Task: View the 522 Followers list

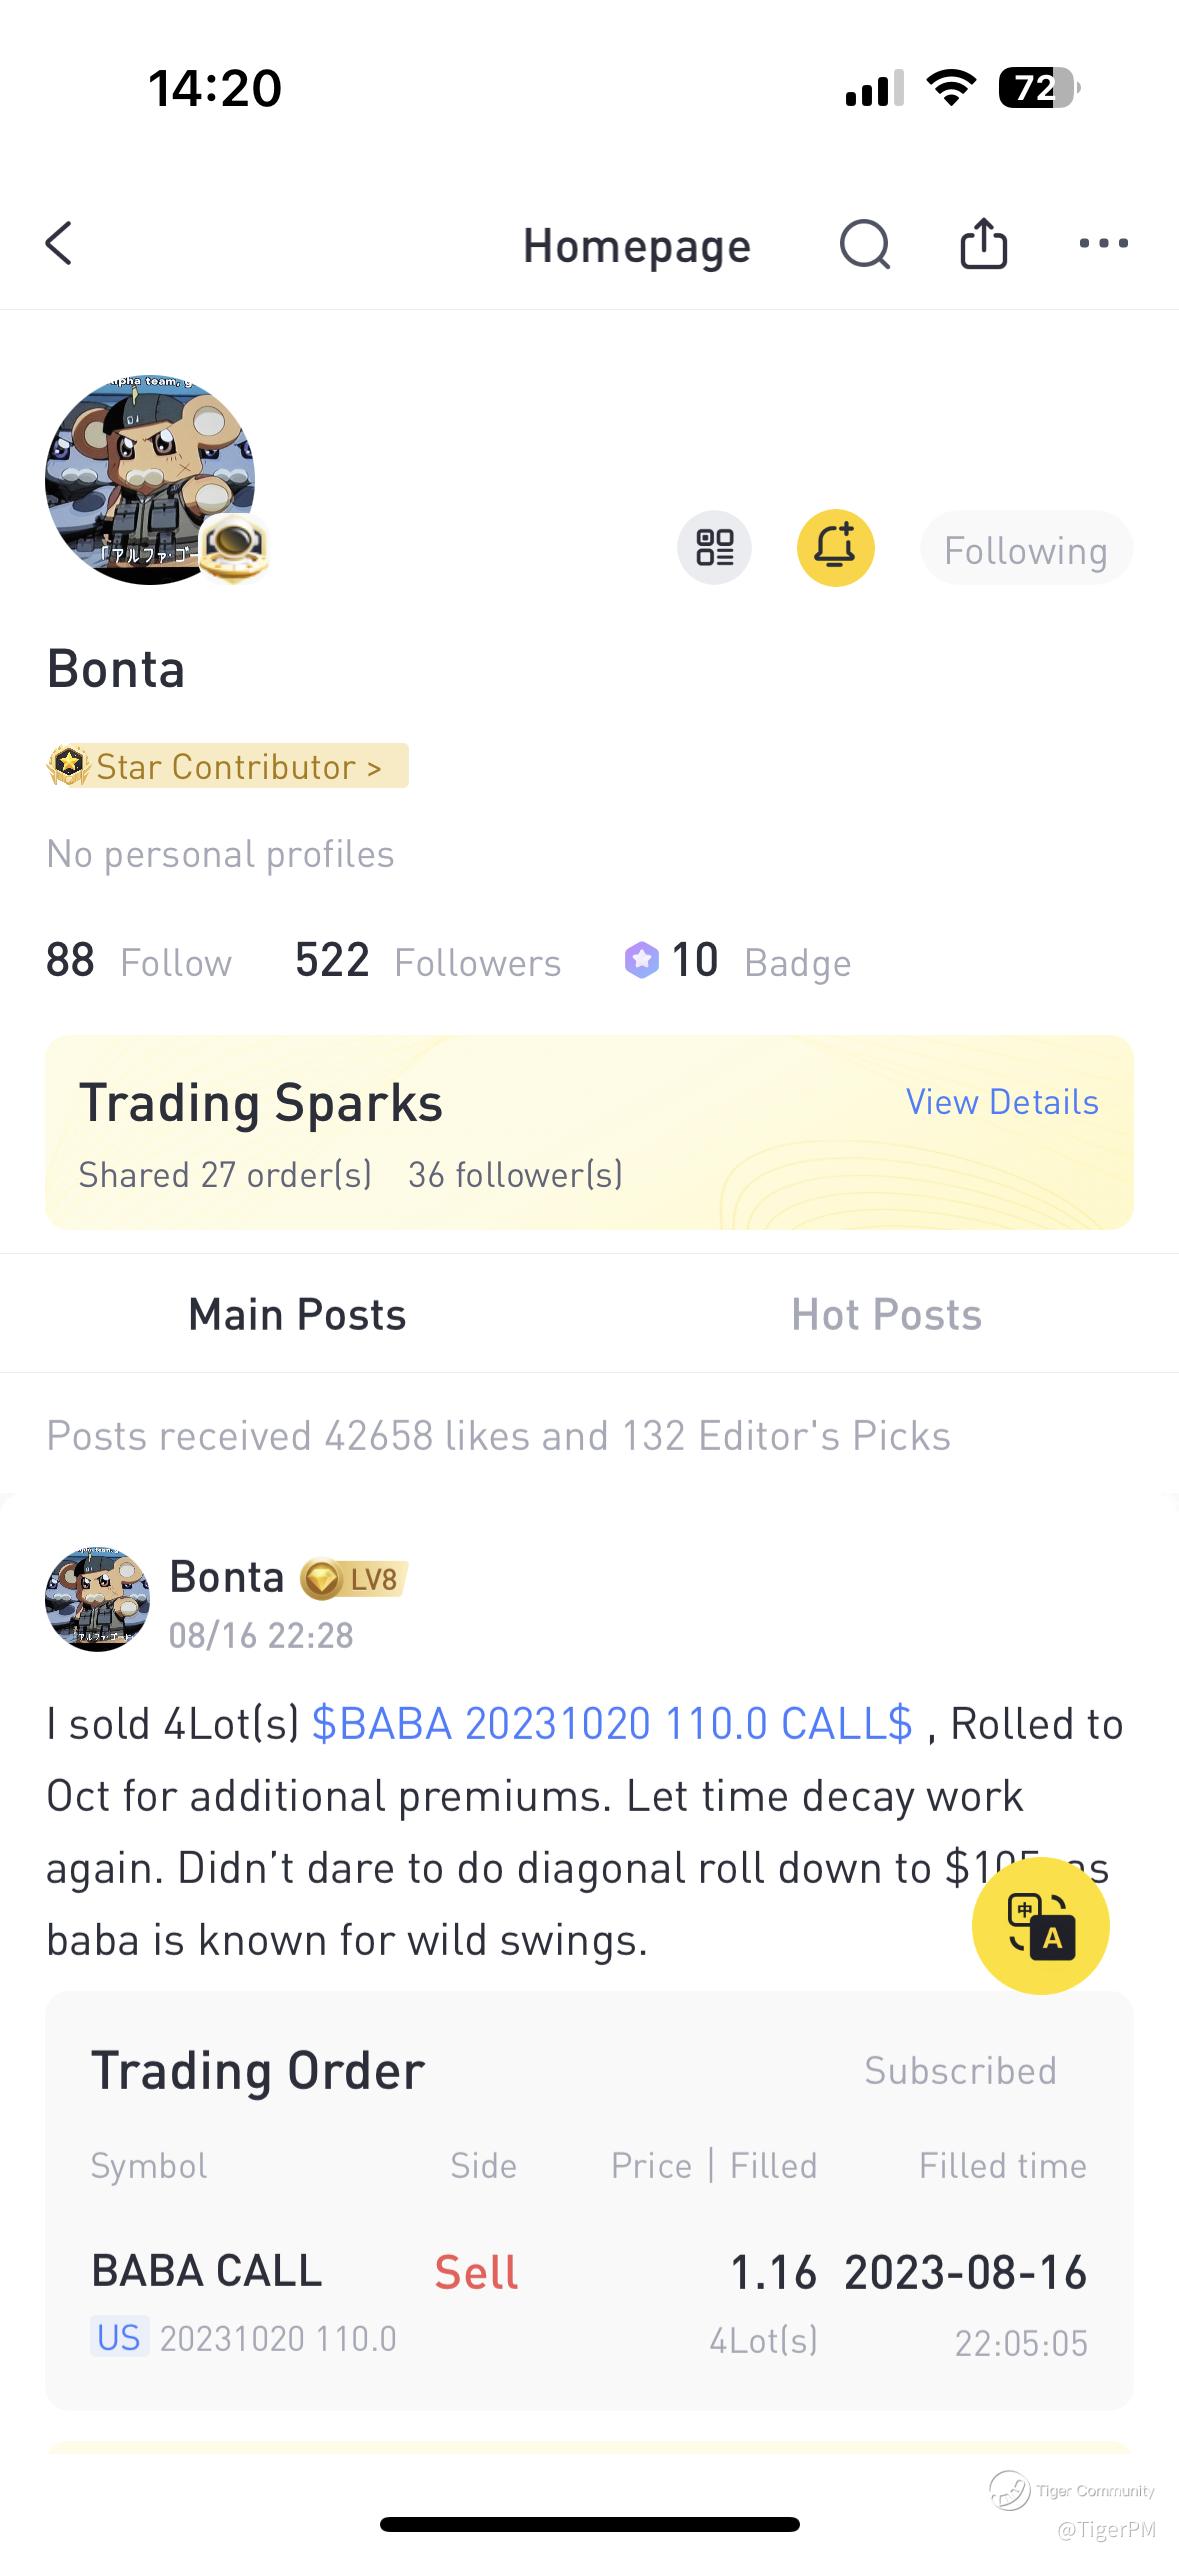Action: click(428, 961)
